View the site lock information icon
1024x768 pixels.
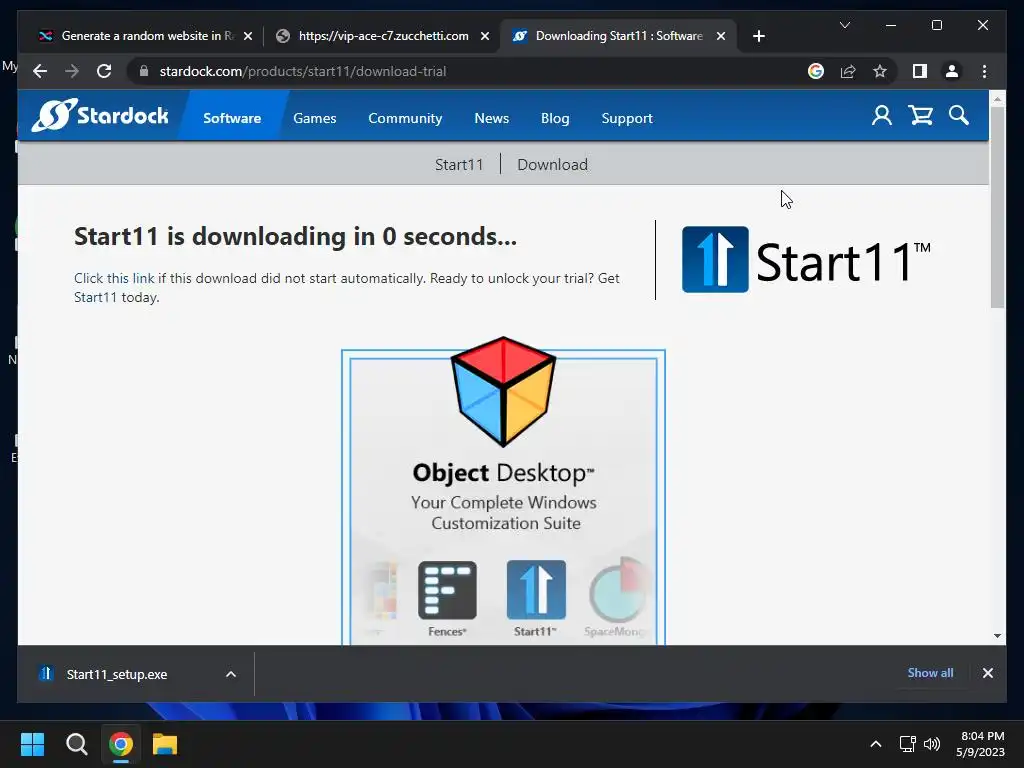[x=144, y=71]
